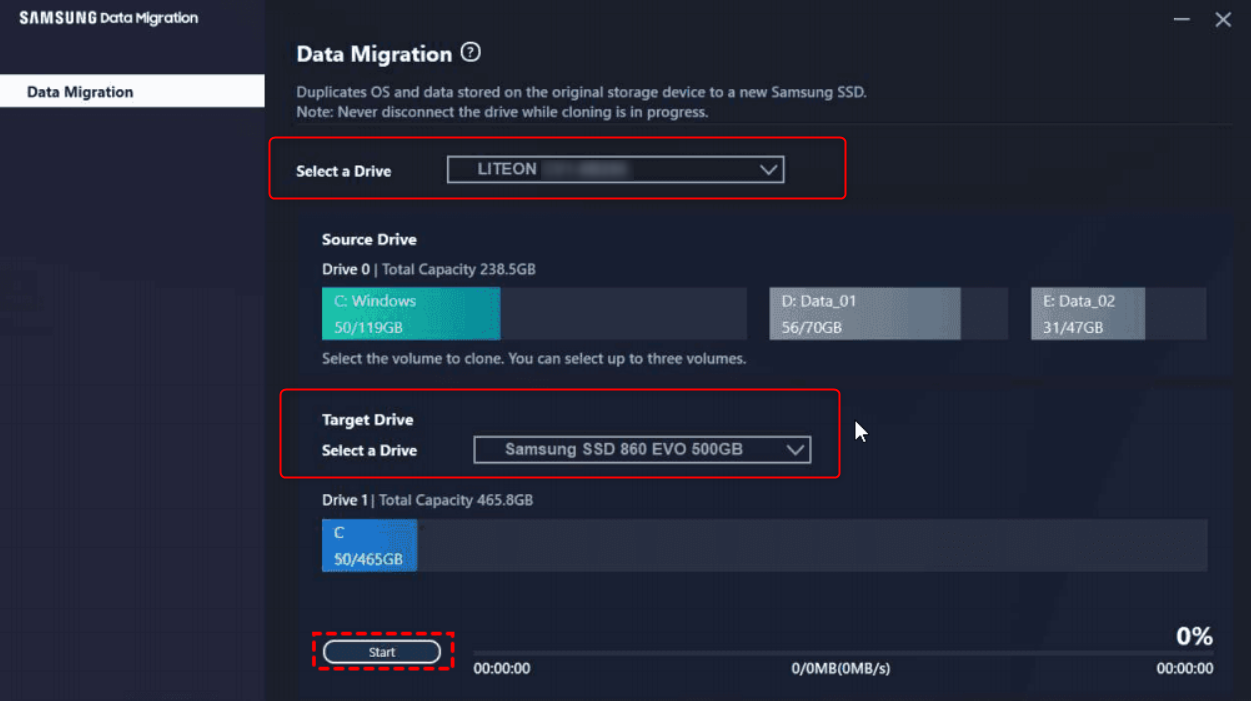This screenshot has height=701, width=1251.
Task: Click the unallocated space on target drive
Action: [x=810, y=546]
